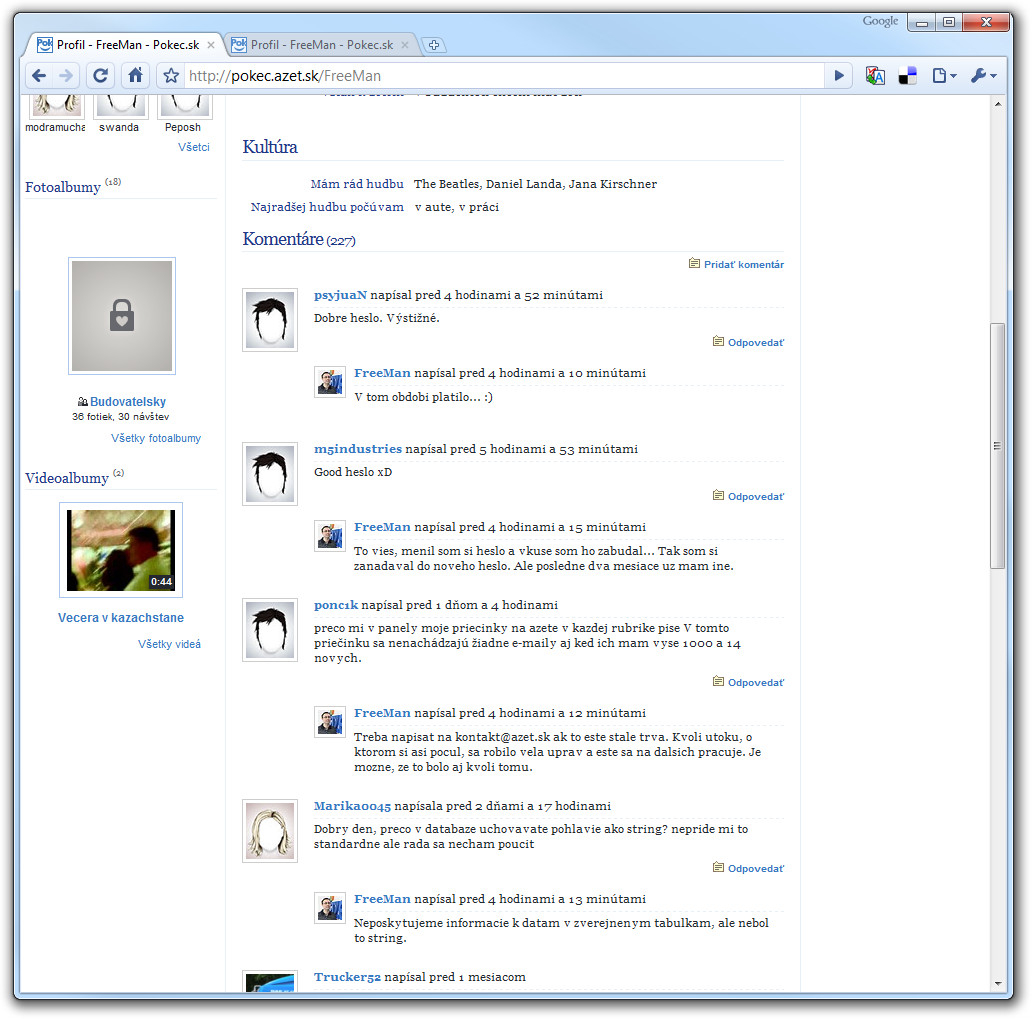
Task: Reply to m5industries via Odpovedať
Action: click(756, 496)
